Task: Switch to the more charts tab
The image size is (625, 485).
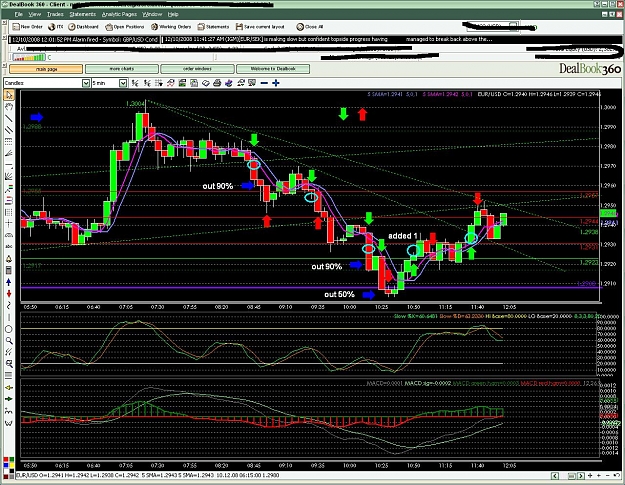Action: coord(122,69)
